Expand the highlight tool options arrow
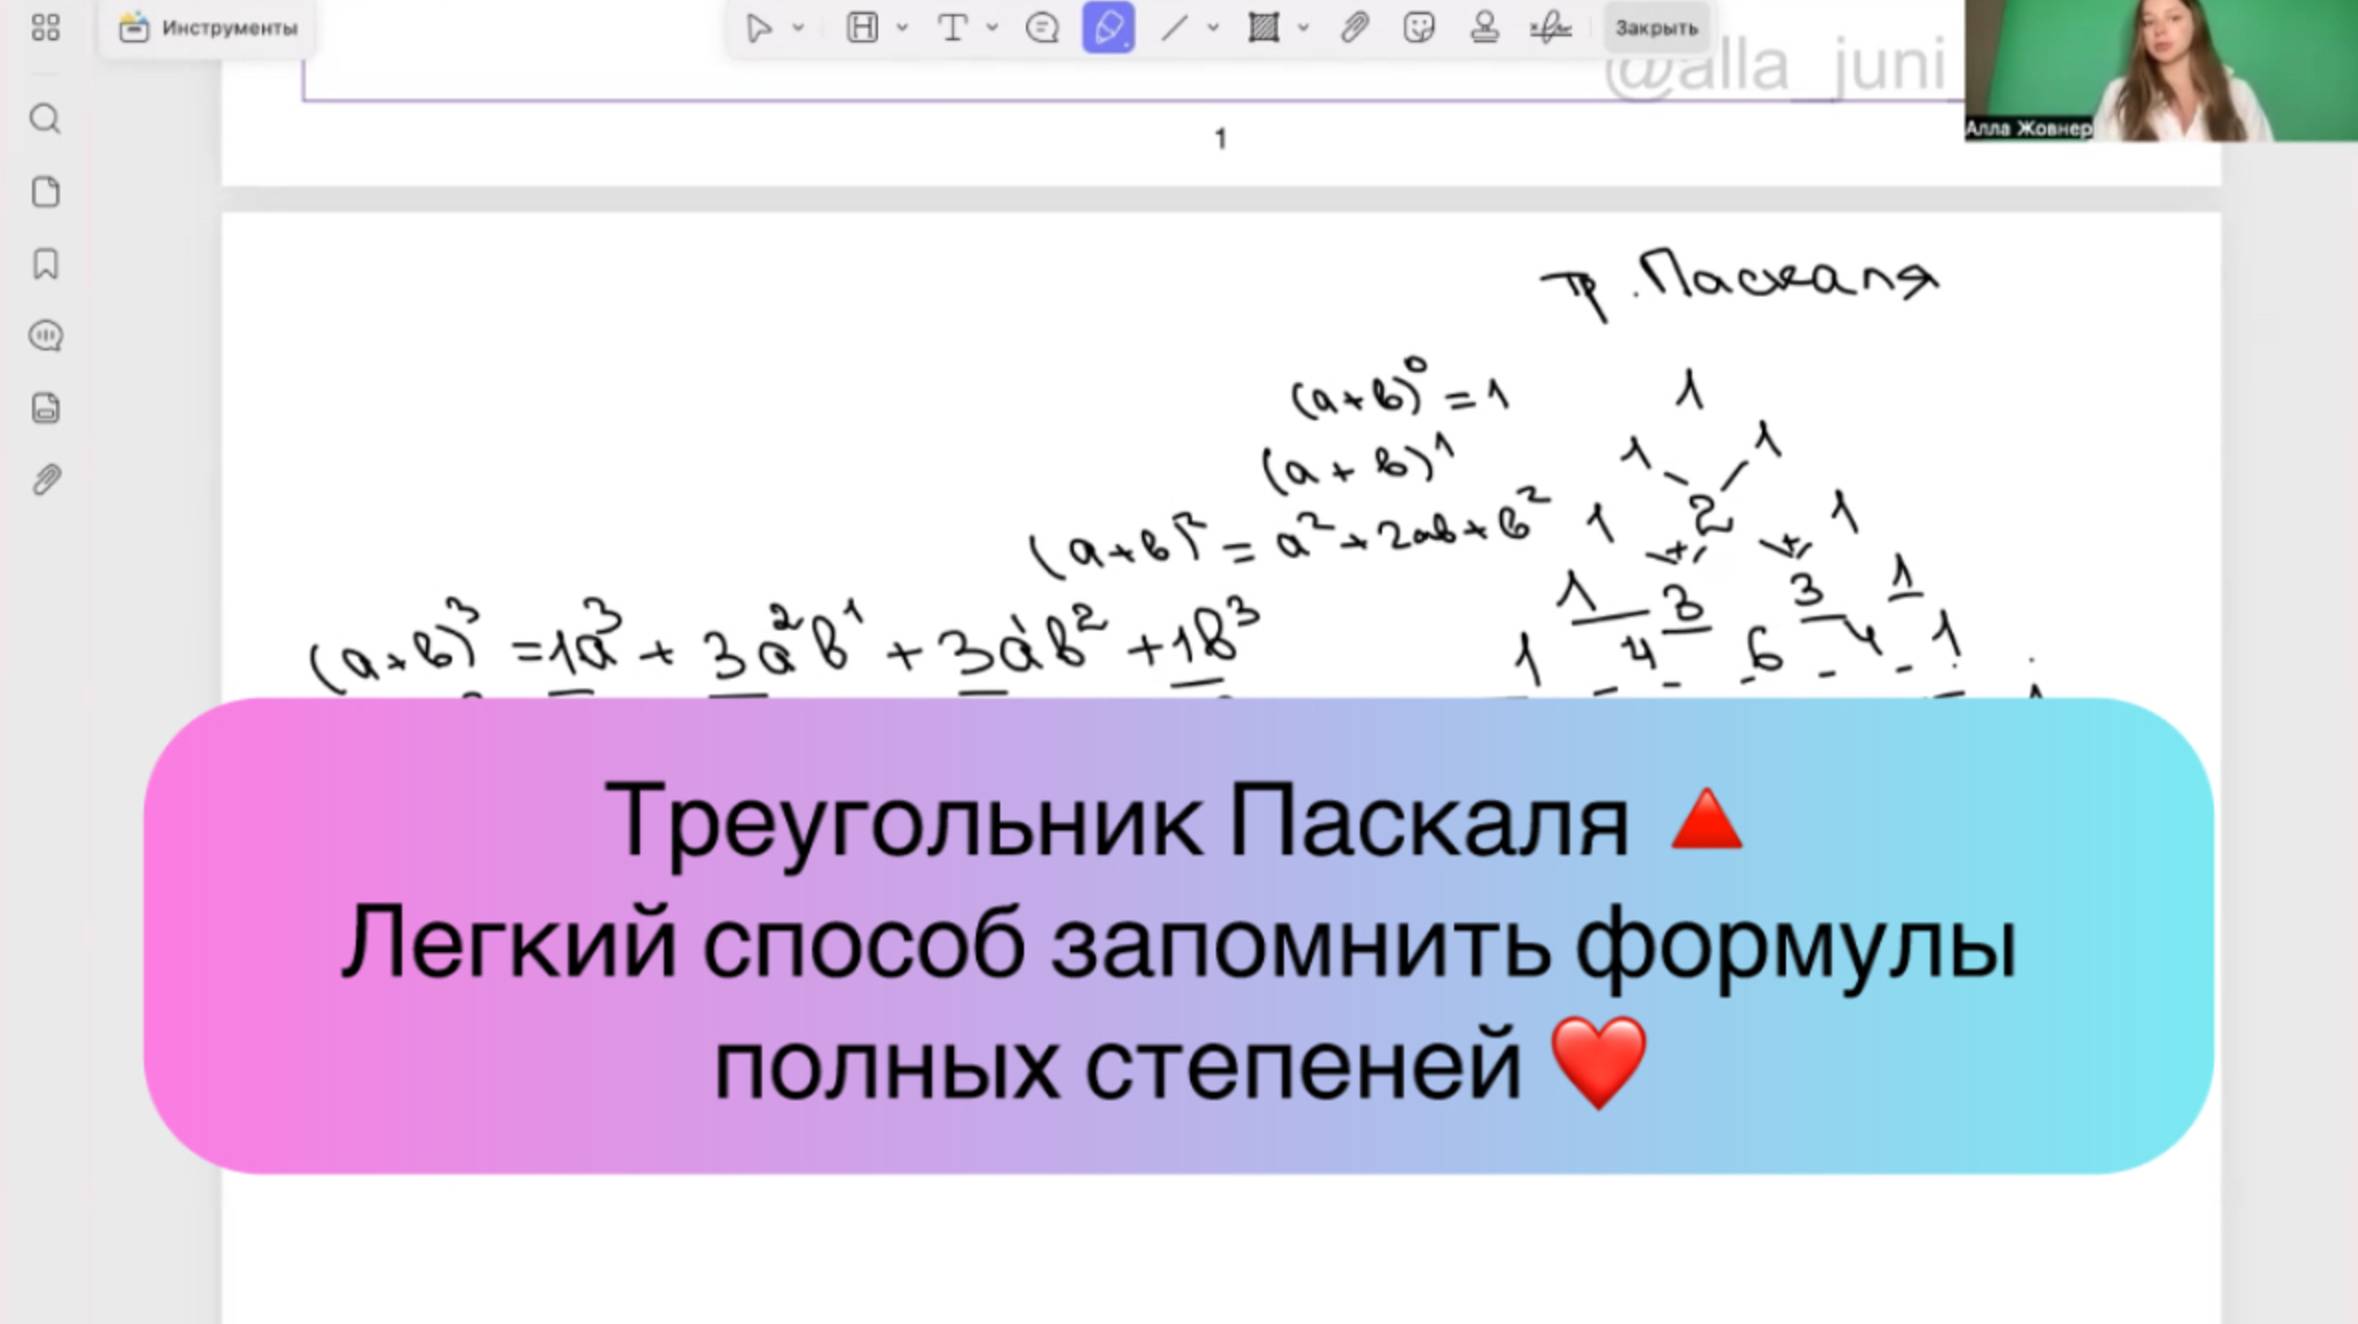 902,28
